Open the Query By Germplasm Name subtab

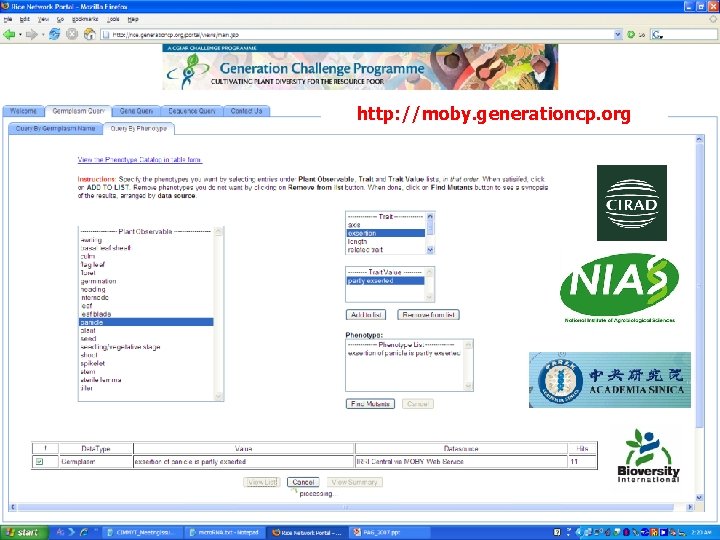(x=56, y=129)
